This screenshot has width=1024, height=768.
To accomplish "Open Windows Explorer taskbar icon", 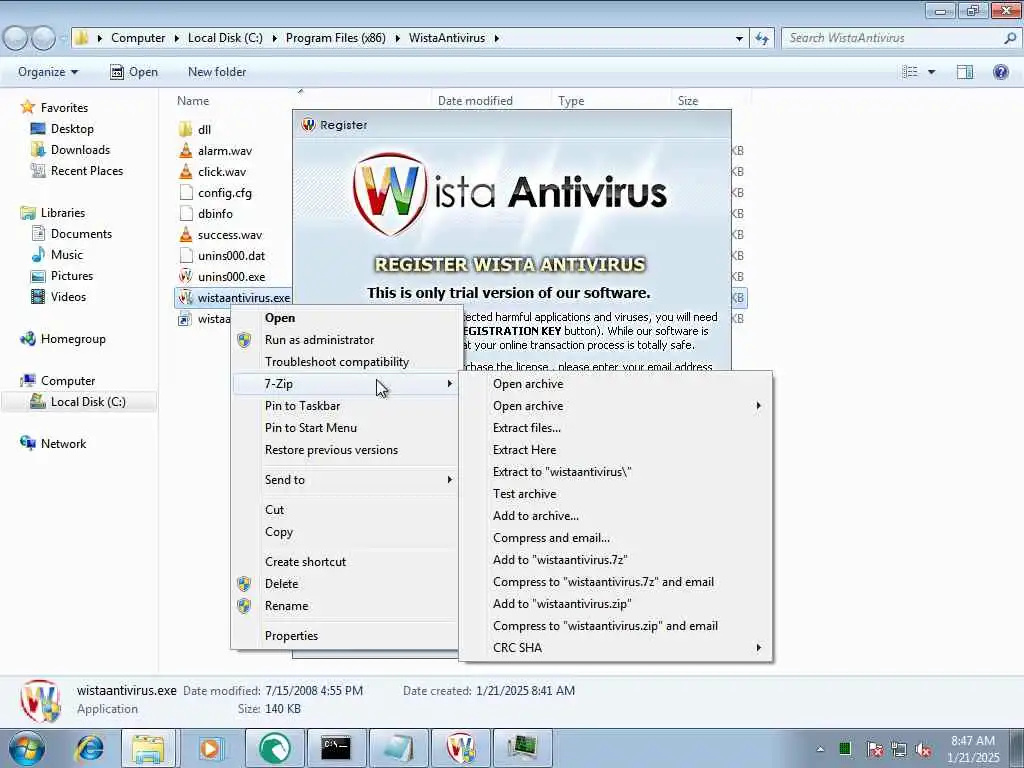I will [148, 748].
